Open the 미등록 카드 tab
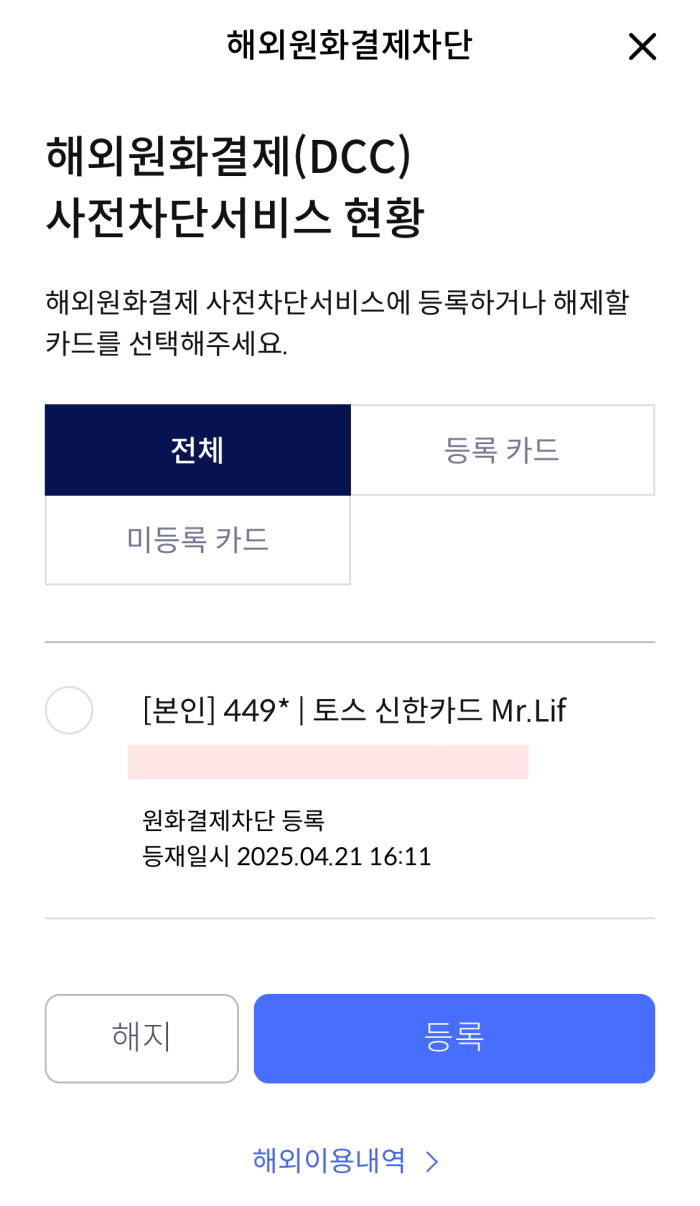 coord(197,540)
